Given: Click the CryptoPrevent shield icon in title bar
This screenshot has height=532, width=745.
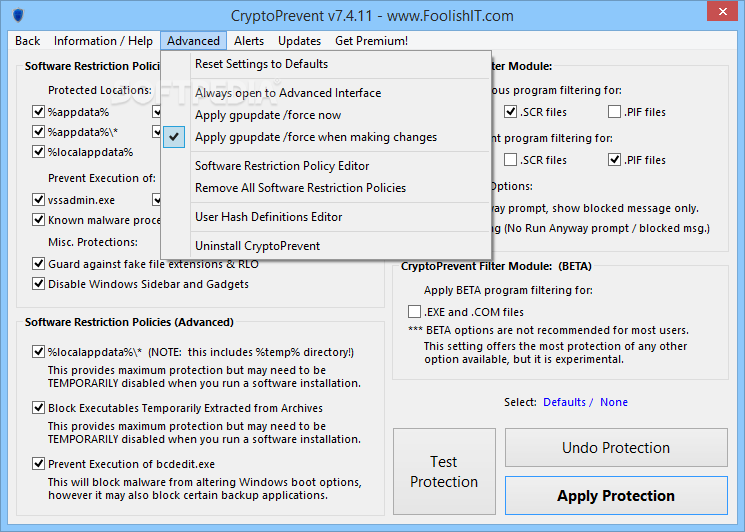Looking at the screenshot, I should pyautogui.click(x=18, y=15).
